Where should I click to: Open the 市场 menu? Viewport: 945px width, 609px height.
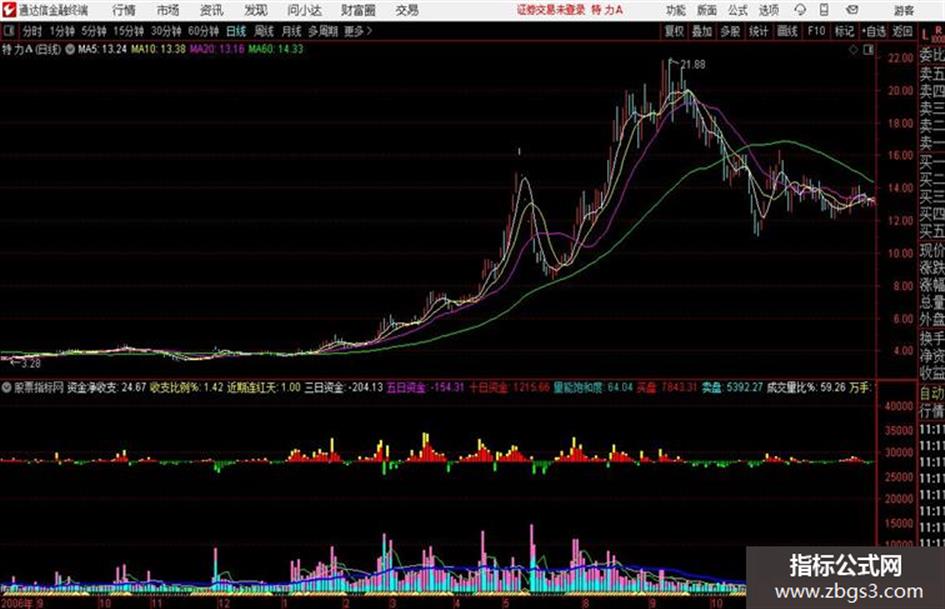pyautogui.click(x=168, y=10)
